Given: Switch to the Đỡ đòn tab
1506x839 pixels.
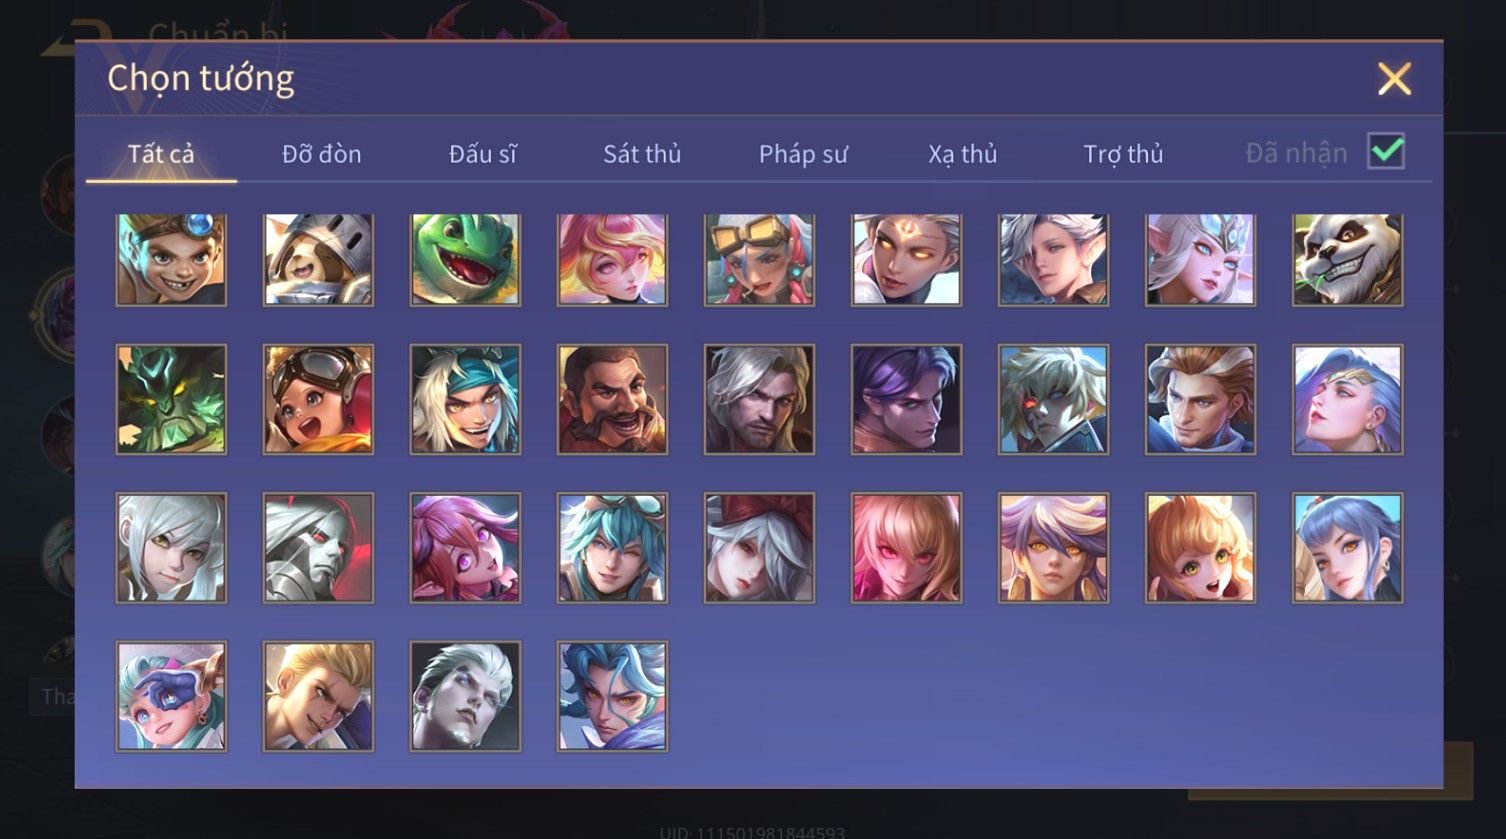Looking at the screenshot, I should pos(321,154).
